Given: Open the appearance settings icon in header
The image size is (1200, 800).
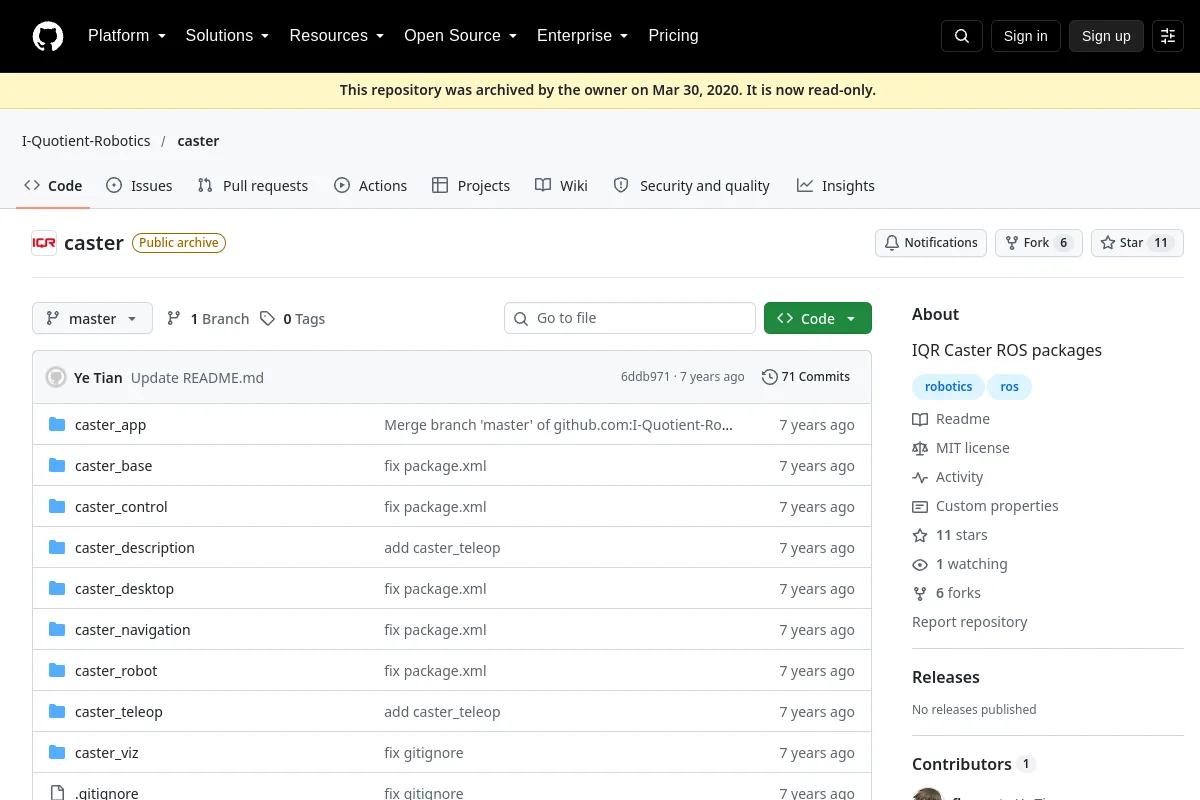Looking at the screenshot, I should point(1168,36).
